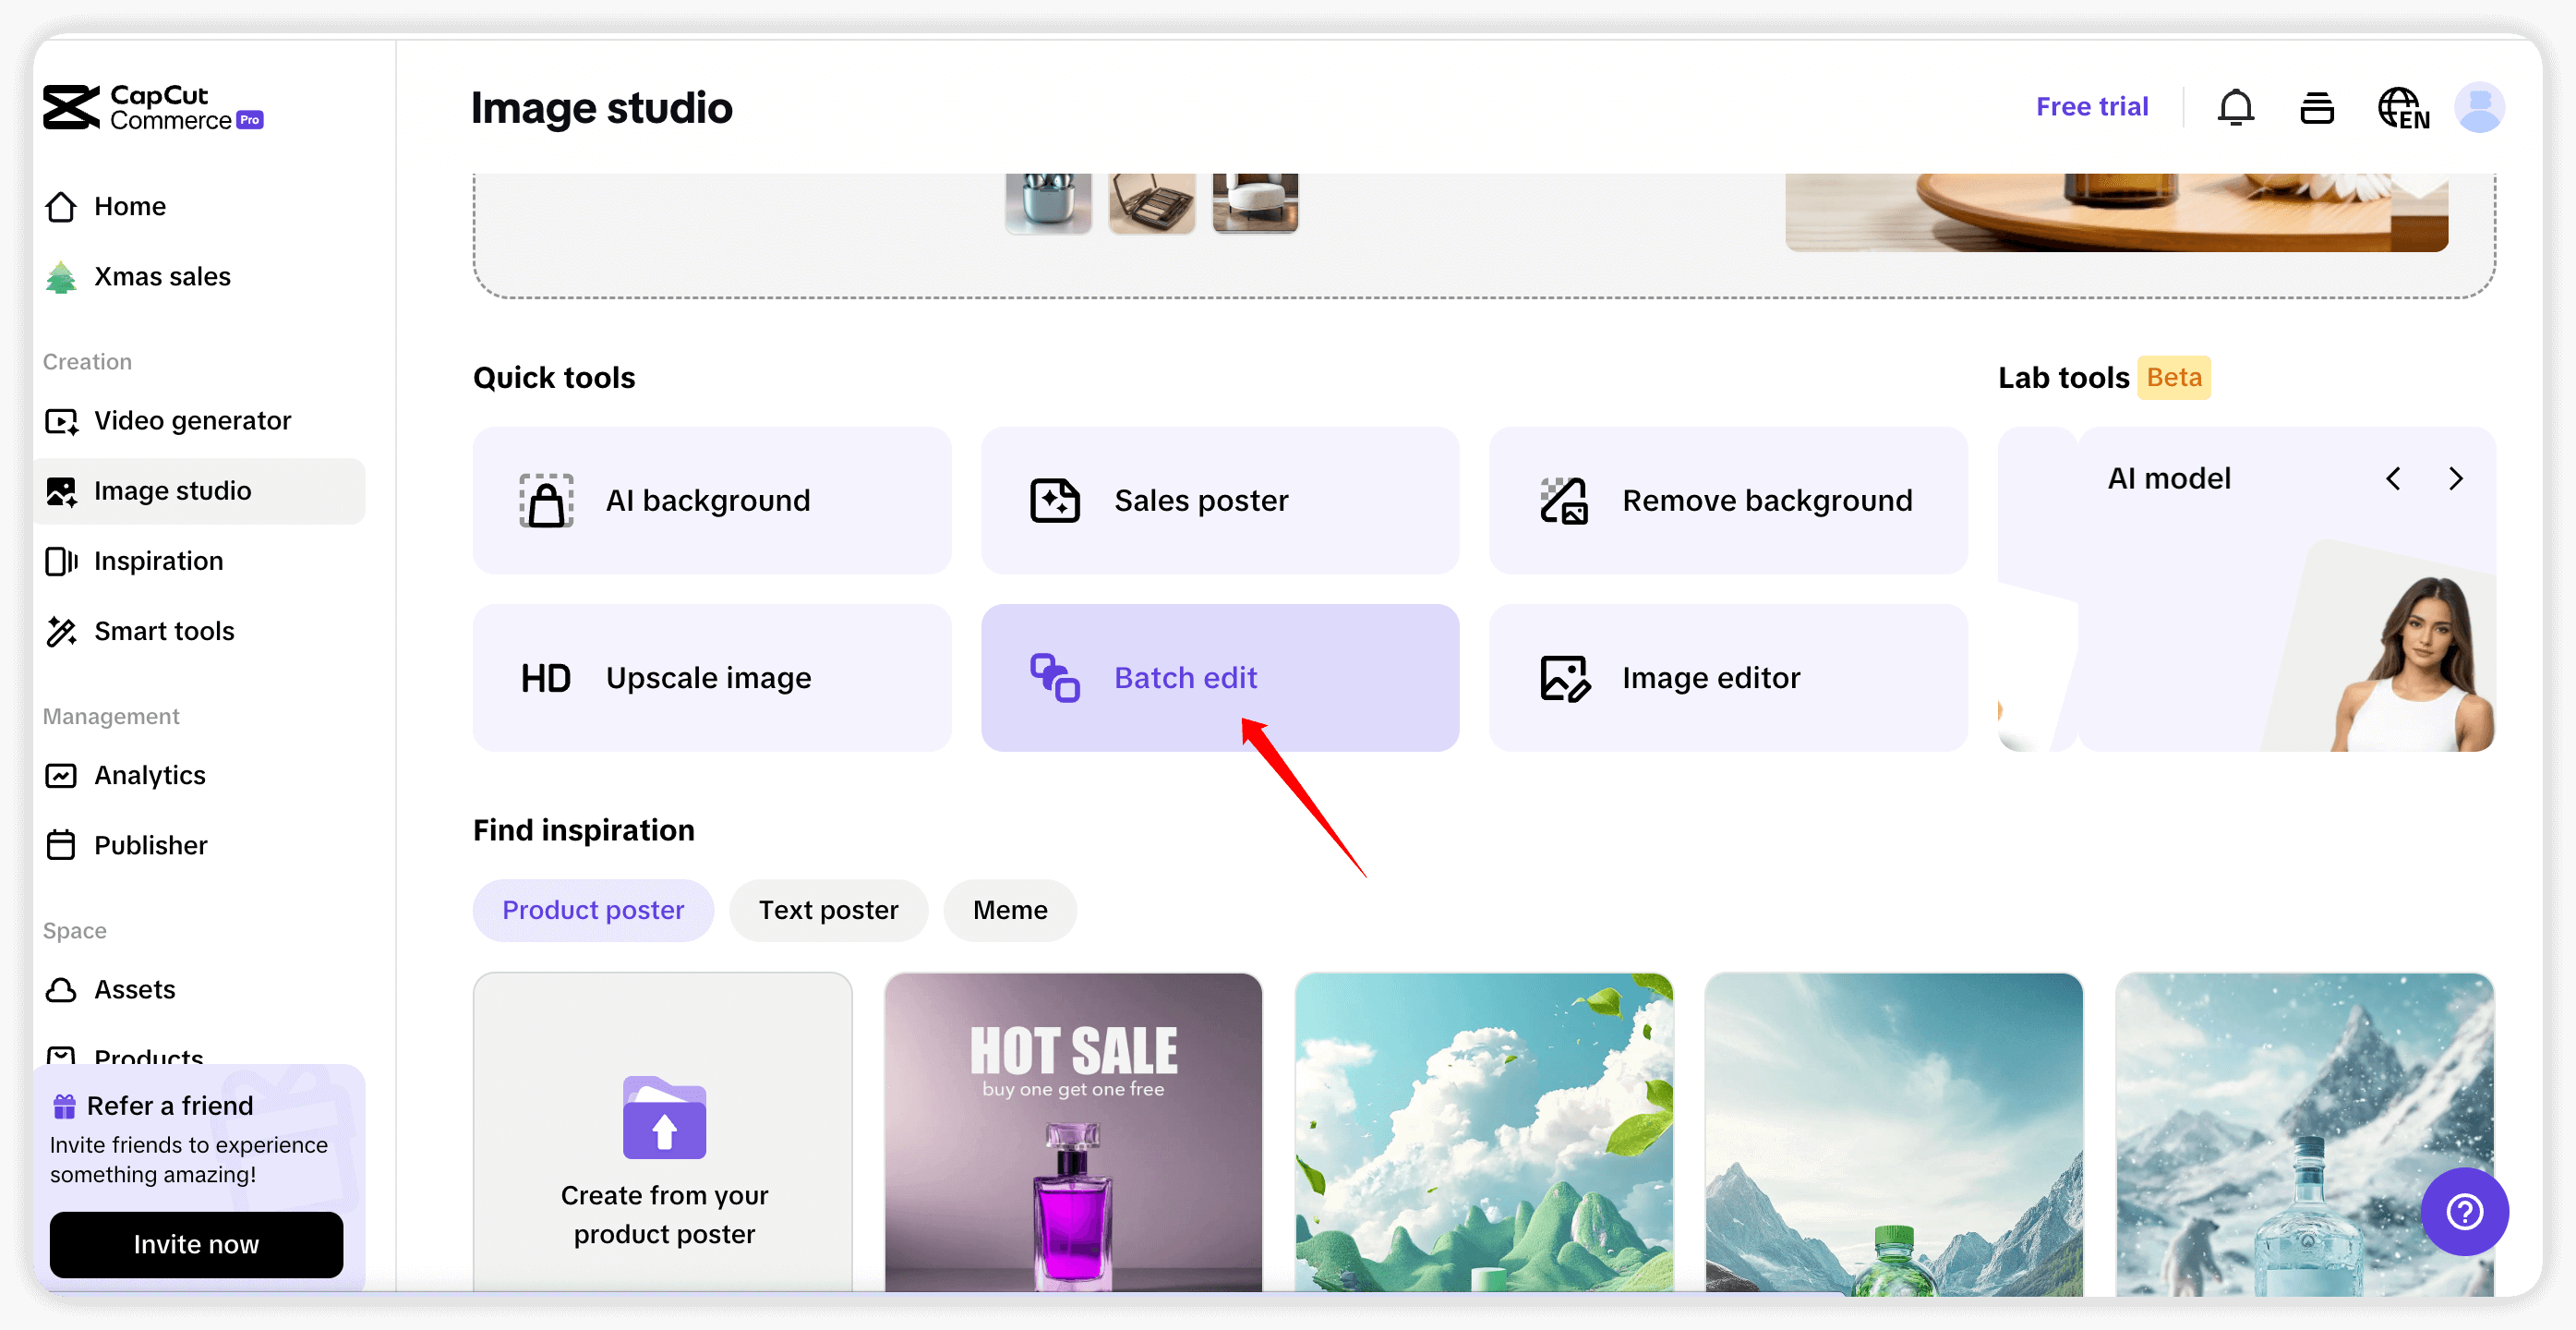The image size is (2576, 1330).
Task: Go to next Lab tool
Action: click(2455, 479)
